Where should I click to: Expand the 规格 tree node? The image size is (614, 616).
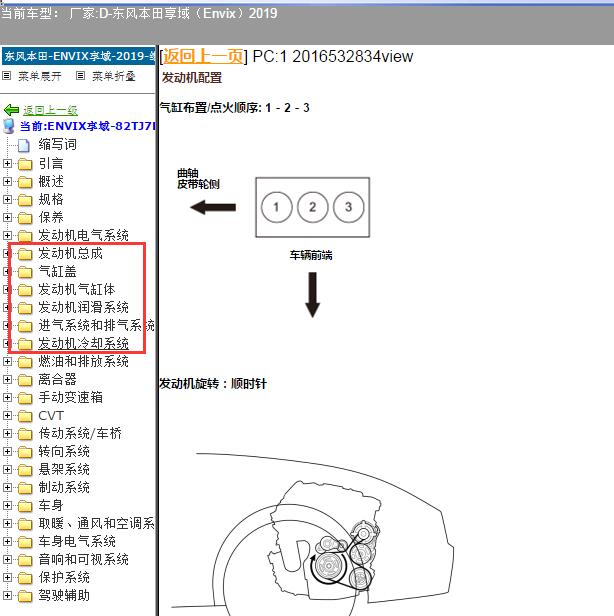point(7,200)
